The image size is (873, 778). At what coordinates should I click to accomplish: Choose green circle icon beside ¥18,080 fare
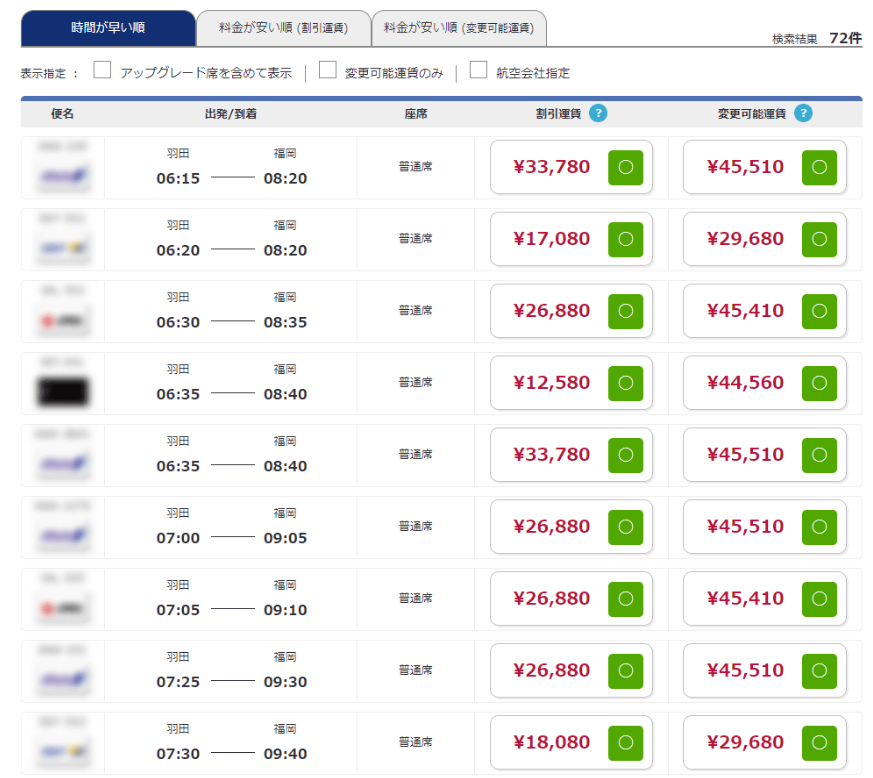625,743
